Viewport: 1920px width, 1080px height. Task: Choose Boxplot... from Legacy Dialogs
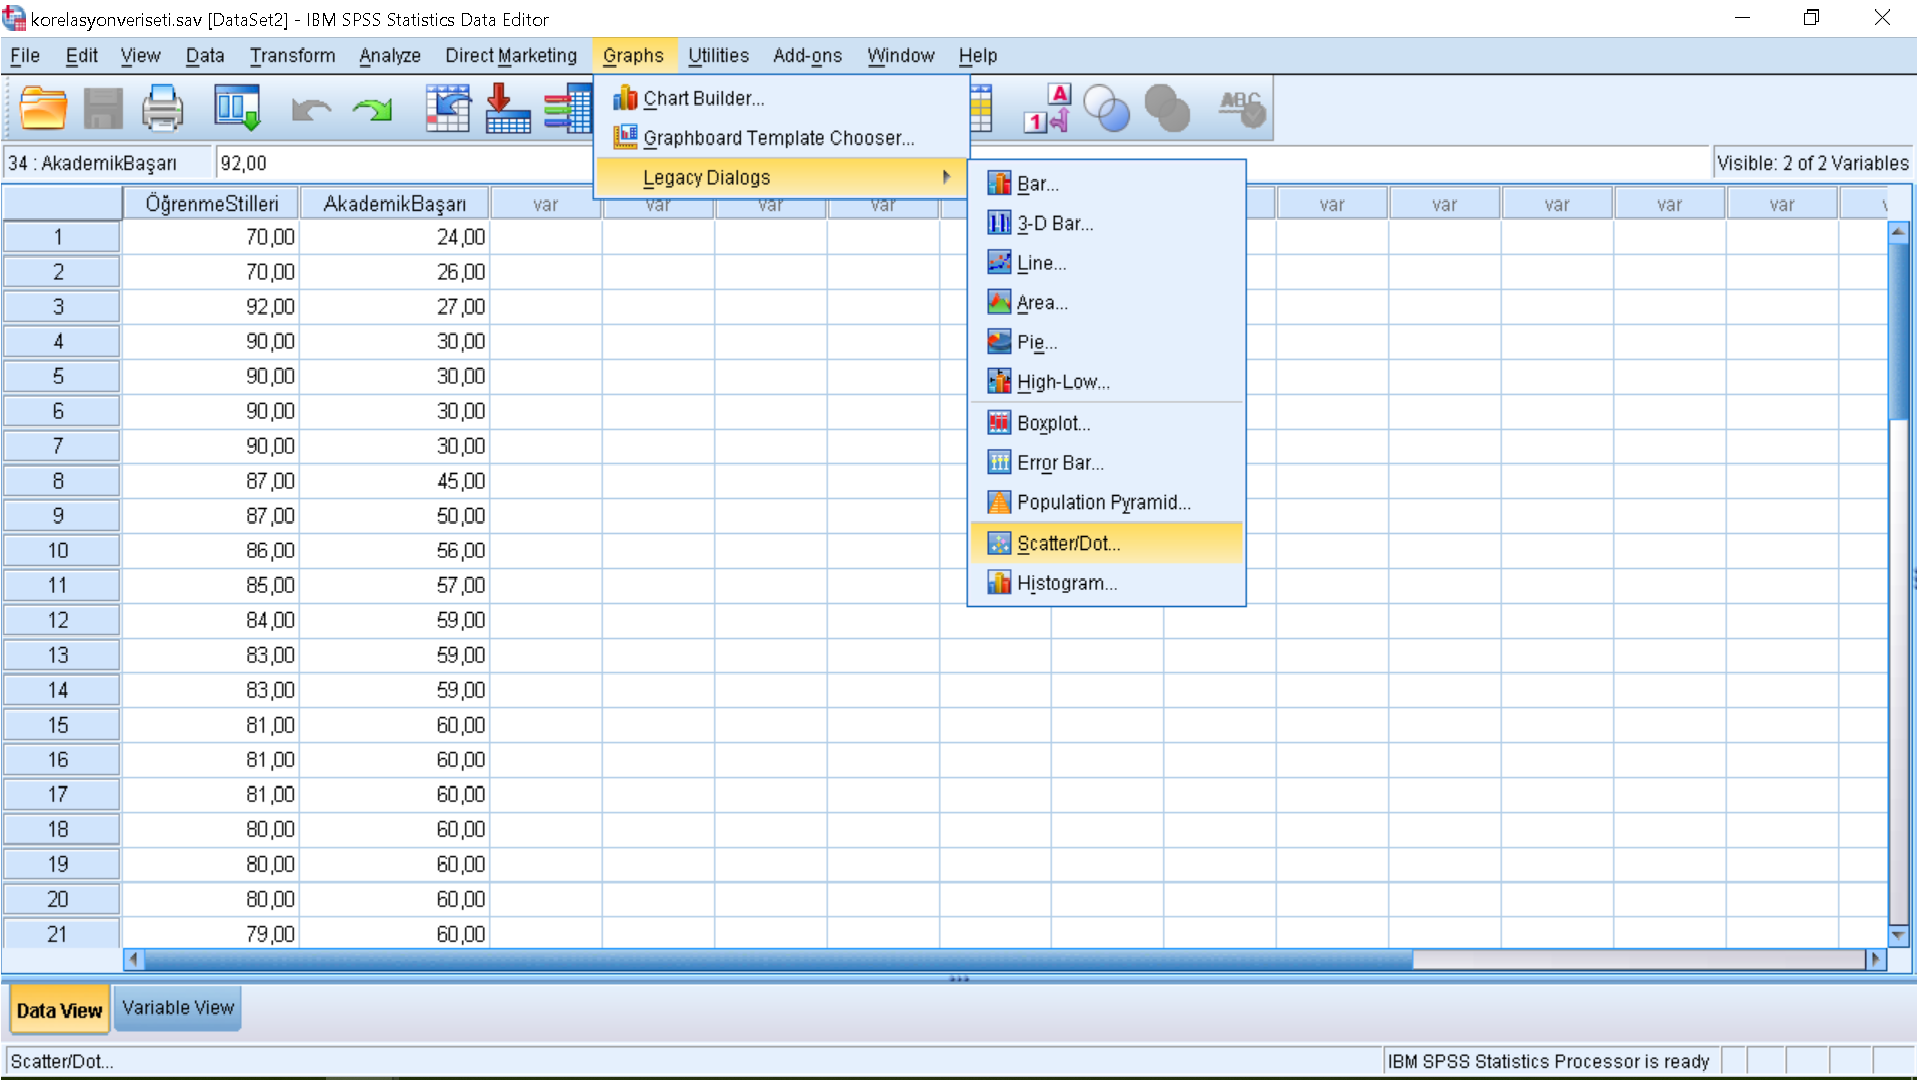pos(1107,424)
